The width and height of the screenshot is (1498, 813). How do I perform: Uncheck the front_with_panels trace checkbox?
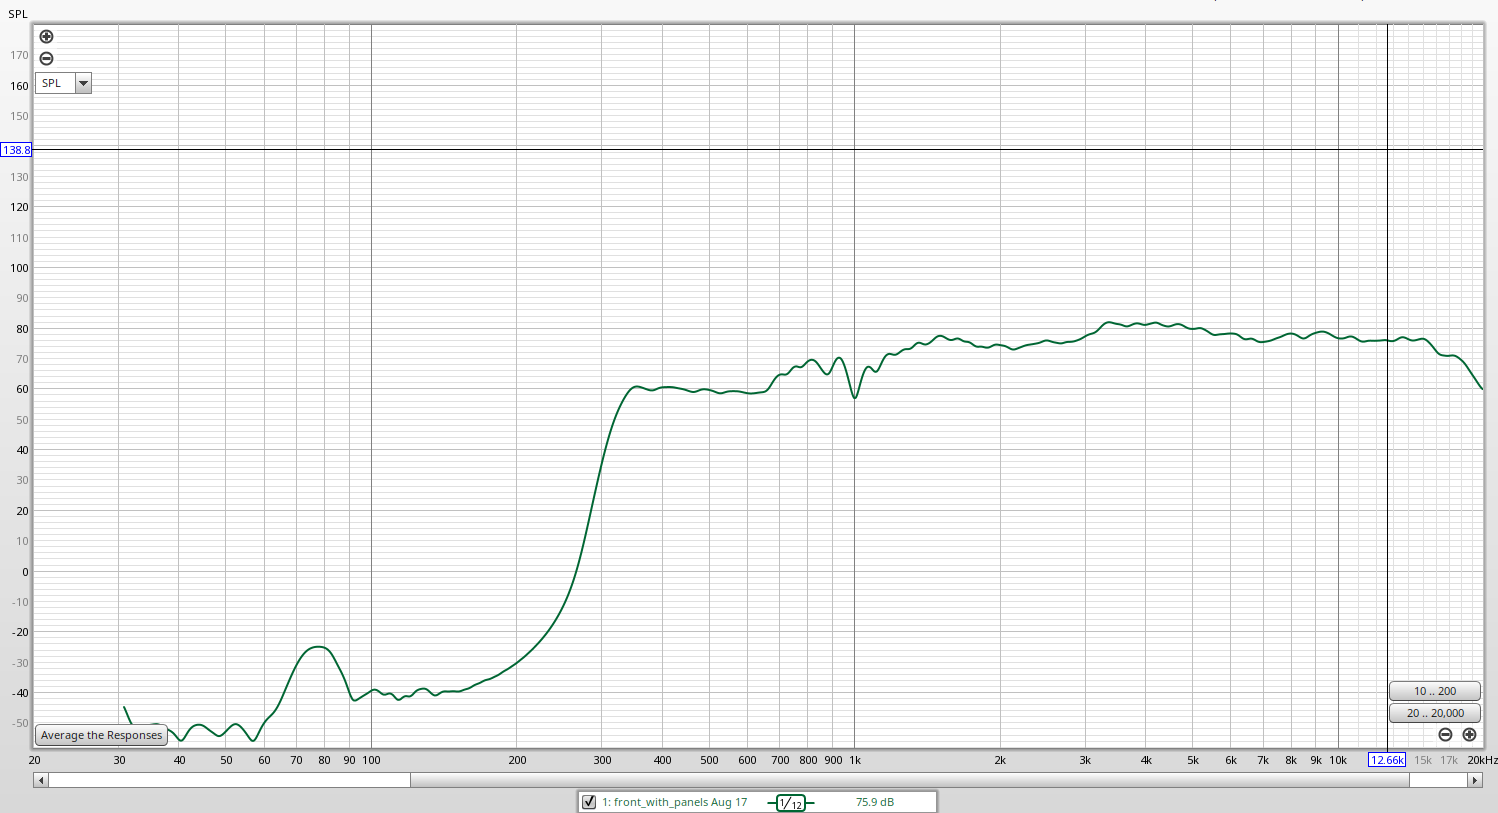[589, 802]
